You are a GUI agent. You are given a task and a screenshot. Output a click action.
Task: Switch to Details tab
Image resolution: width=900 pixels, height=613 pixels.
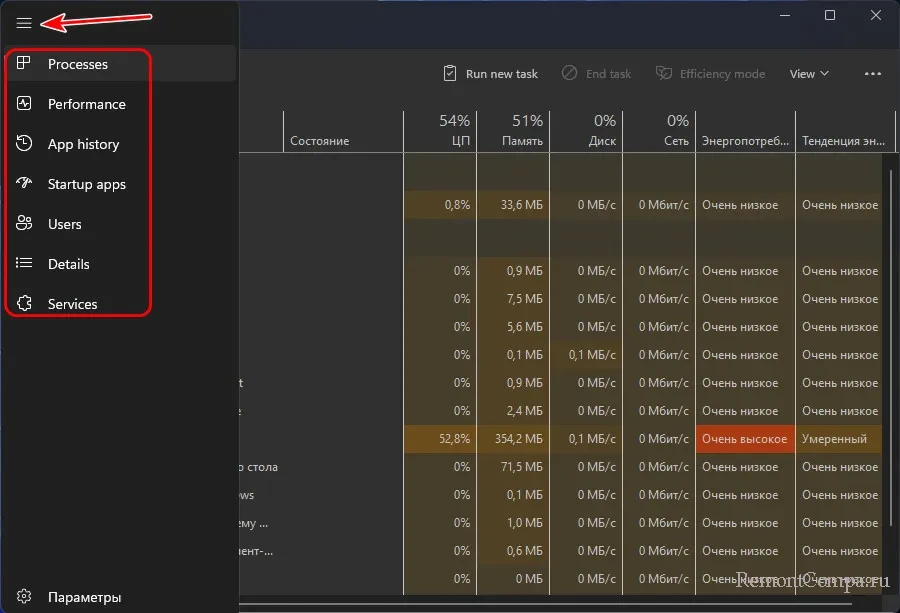(120, 264)
